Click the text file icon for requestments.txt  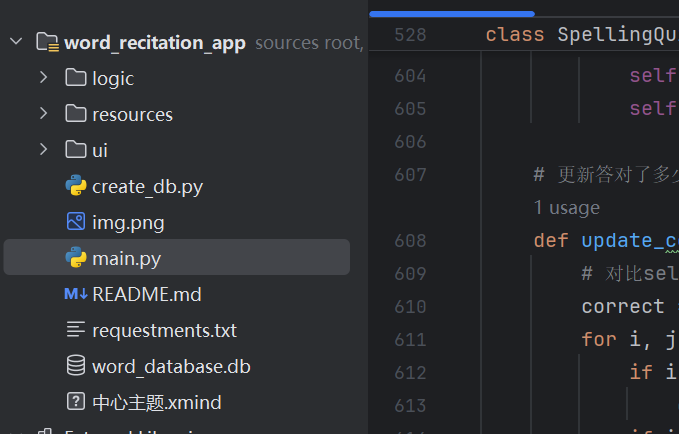click(75, 330)
